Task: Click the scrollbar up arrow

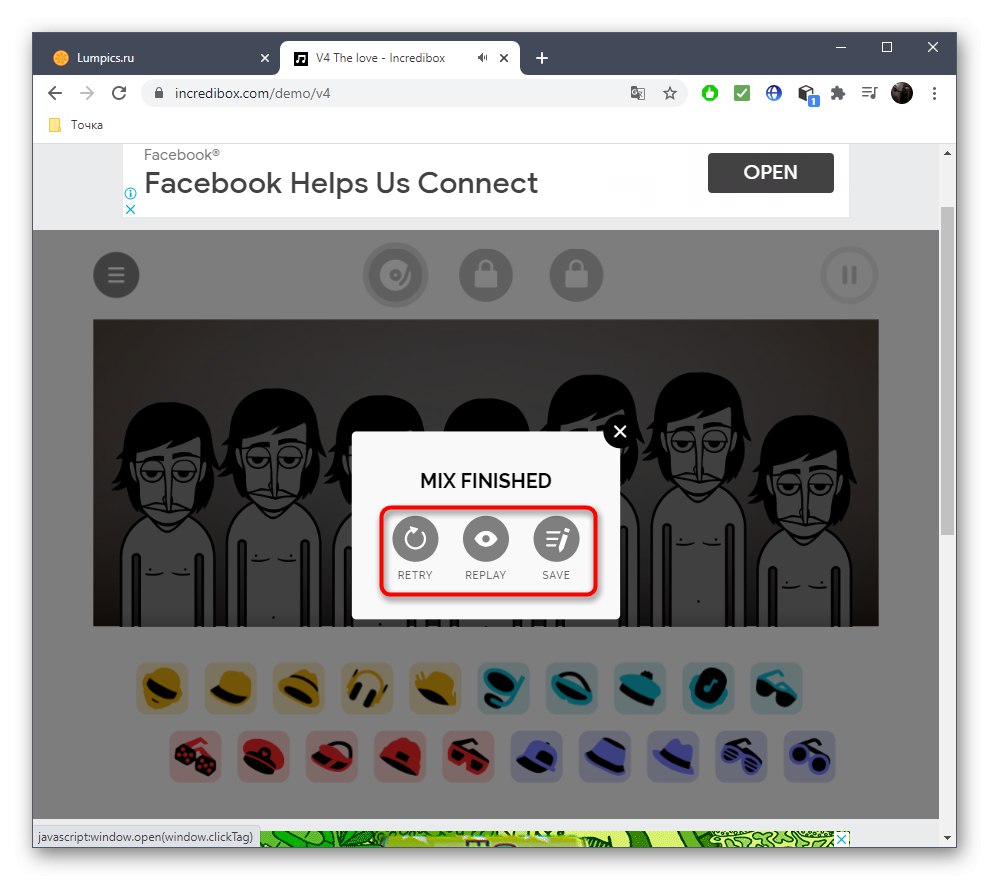Action: click(947, 153)
